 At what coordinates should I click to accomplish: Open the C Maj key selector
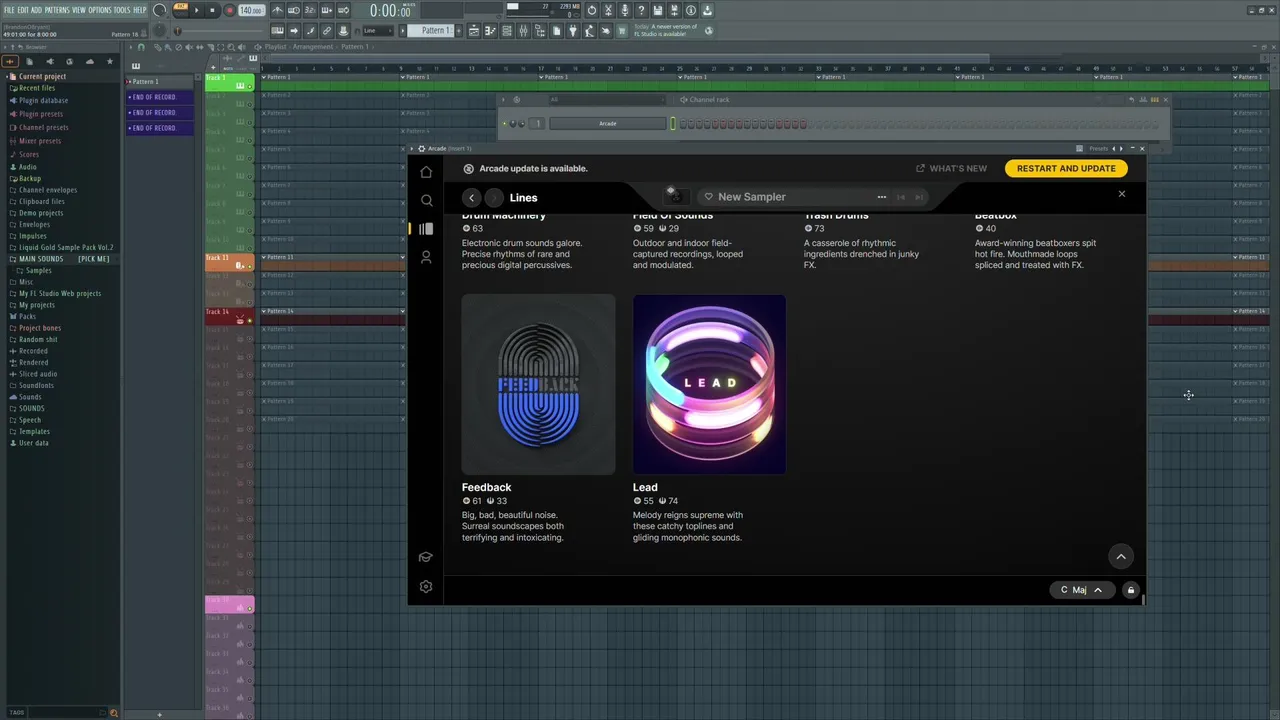(x=1081, y=590)
